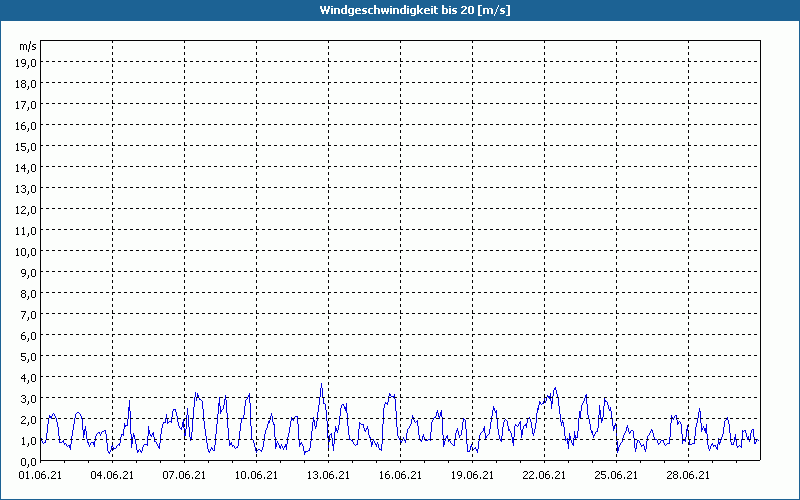Click the chart title 'Windgeschwindigkeit bis 20 [m/s]'
800x500 pixels.
[x=415, y=10]
